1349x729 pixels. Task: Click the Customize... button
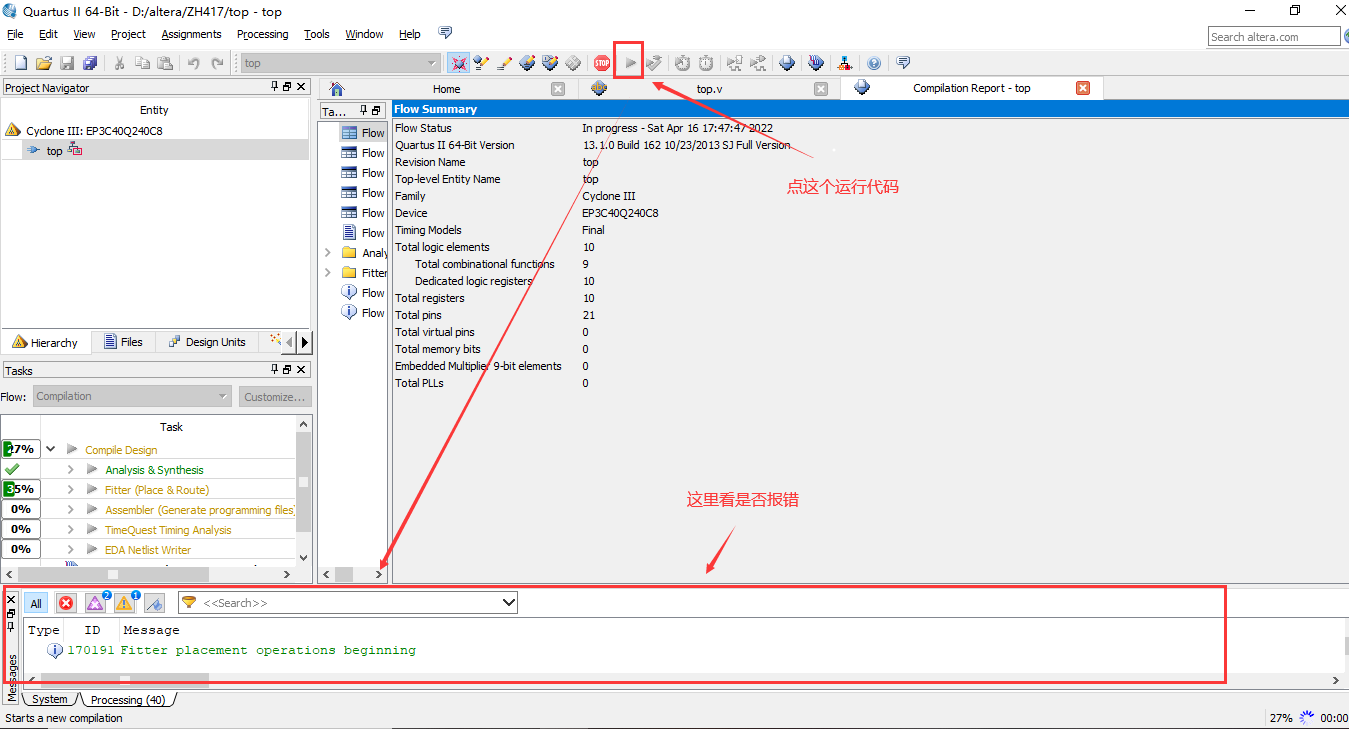[275, 396]
